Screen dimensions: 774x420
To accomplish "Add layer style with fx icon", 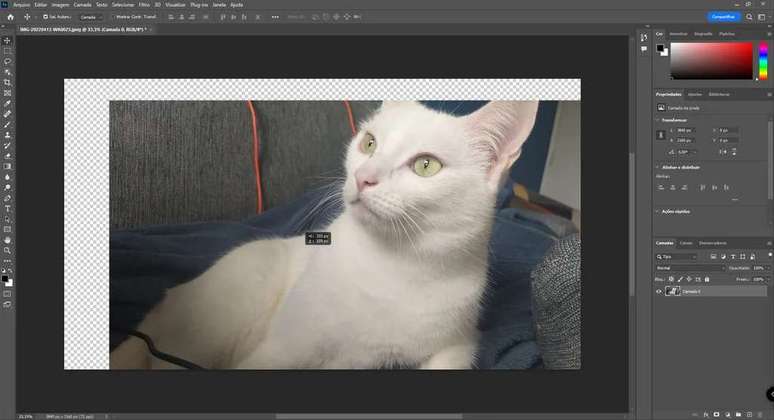I will [706, 415].
